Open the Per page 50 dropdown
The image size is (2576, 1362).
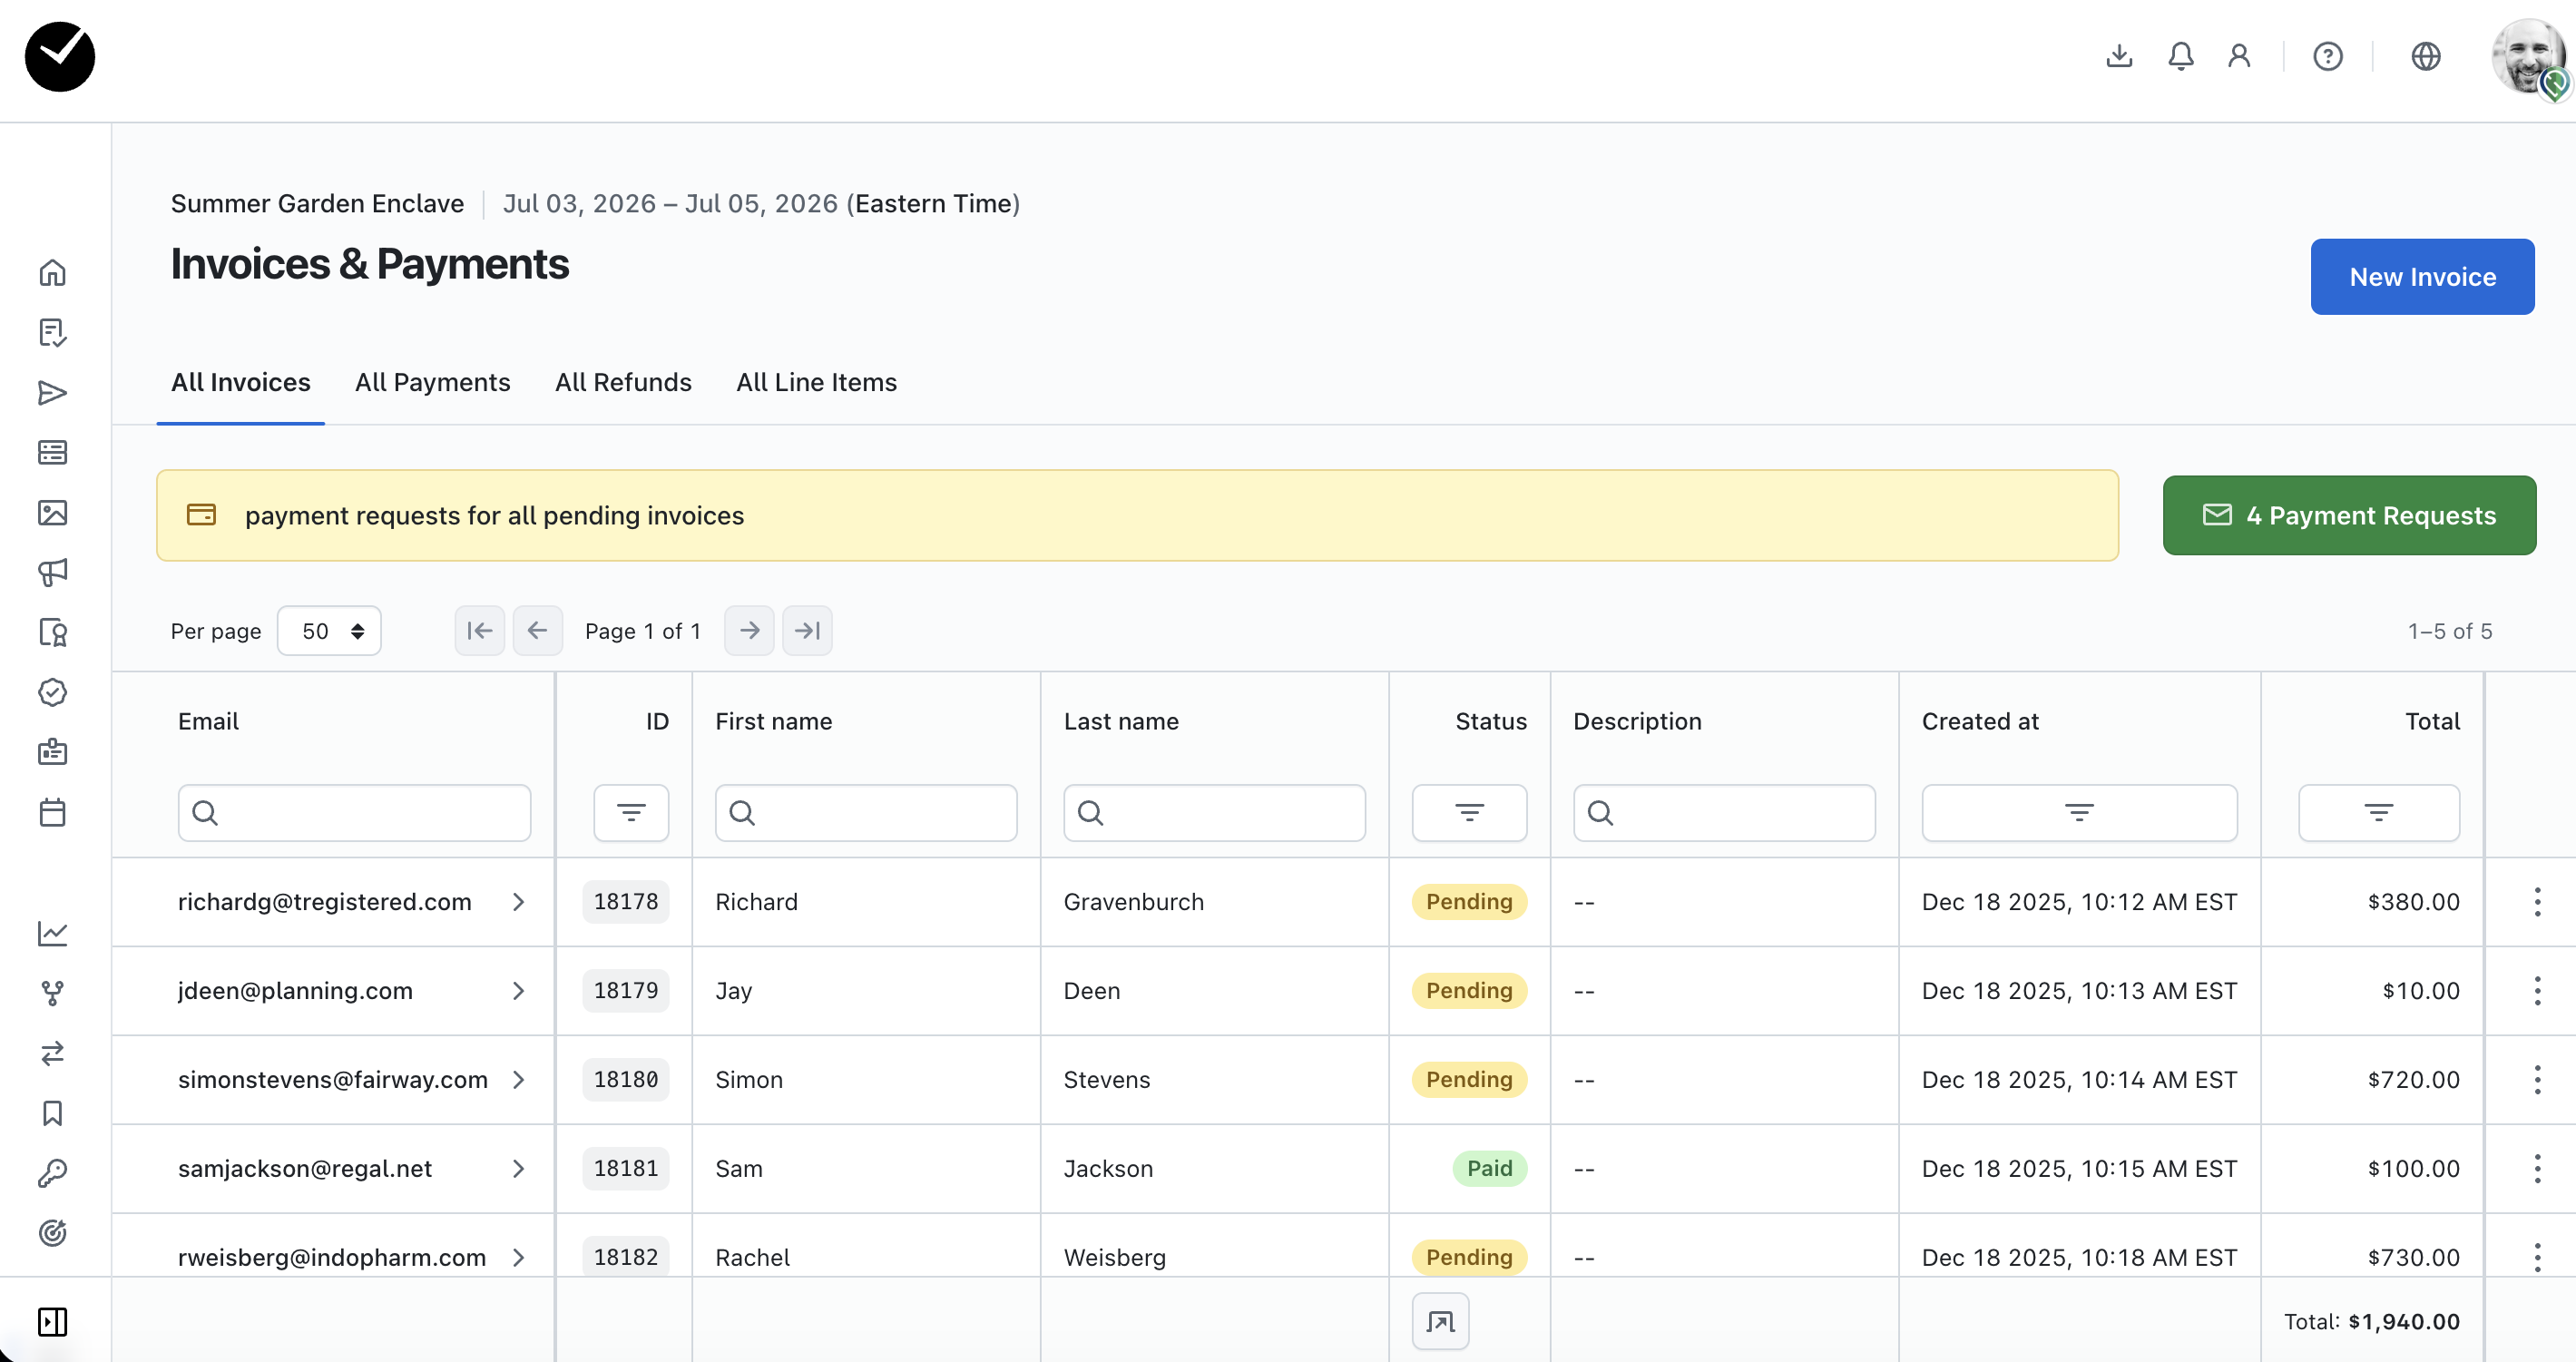(x=329, y=631)
